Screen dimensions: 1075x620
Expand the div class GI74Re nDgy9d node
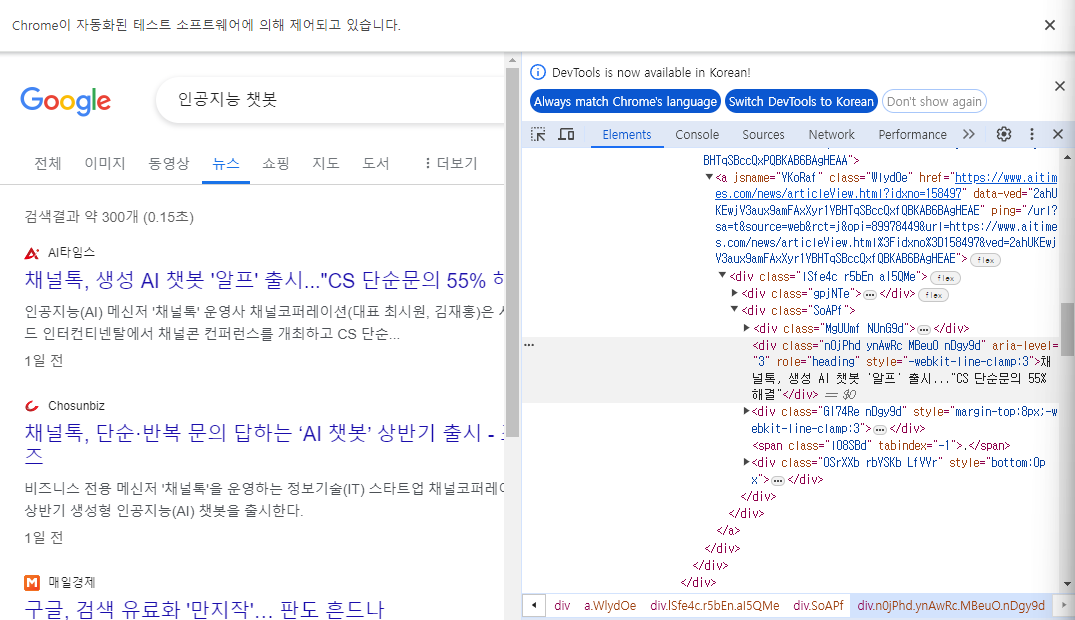[747, 411]
